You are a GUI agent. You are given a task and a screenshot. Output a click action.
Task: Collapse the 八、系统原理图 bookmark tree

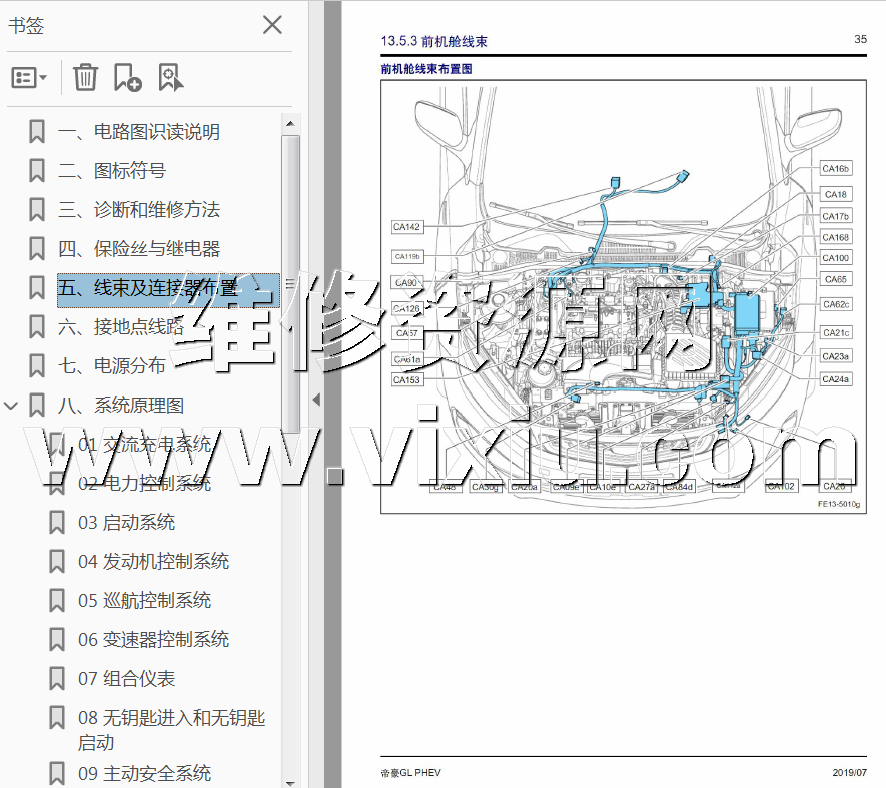pyautogui.click(x=12, y=405)
